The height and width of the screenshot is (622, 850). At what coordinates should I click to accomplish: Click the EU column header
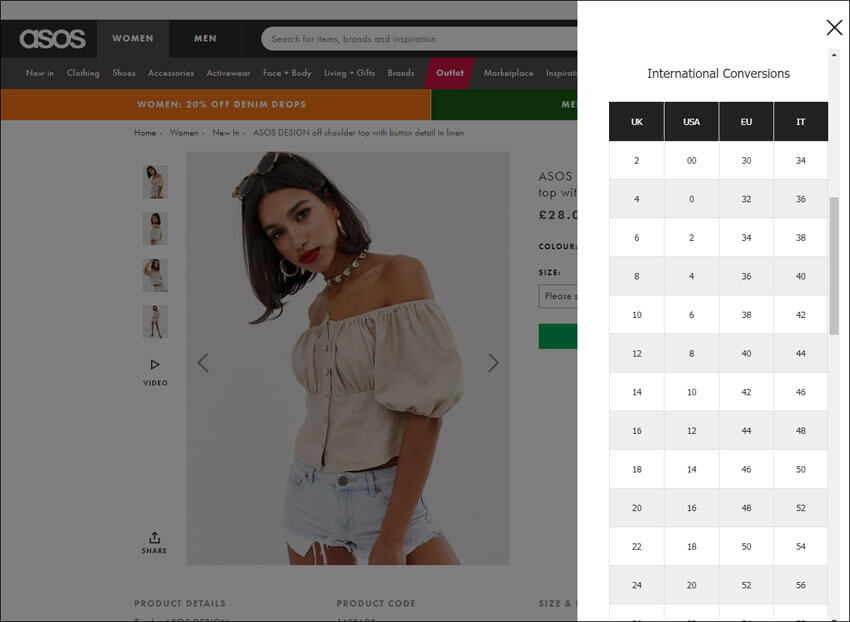click(746, 121)
